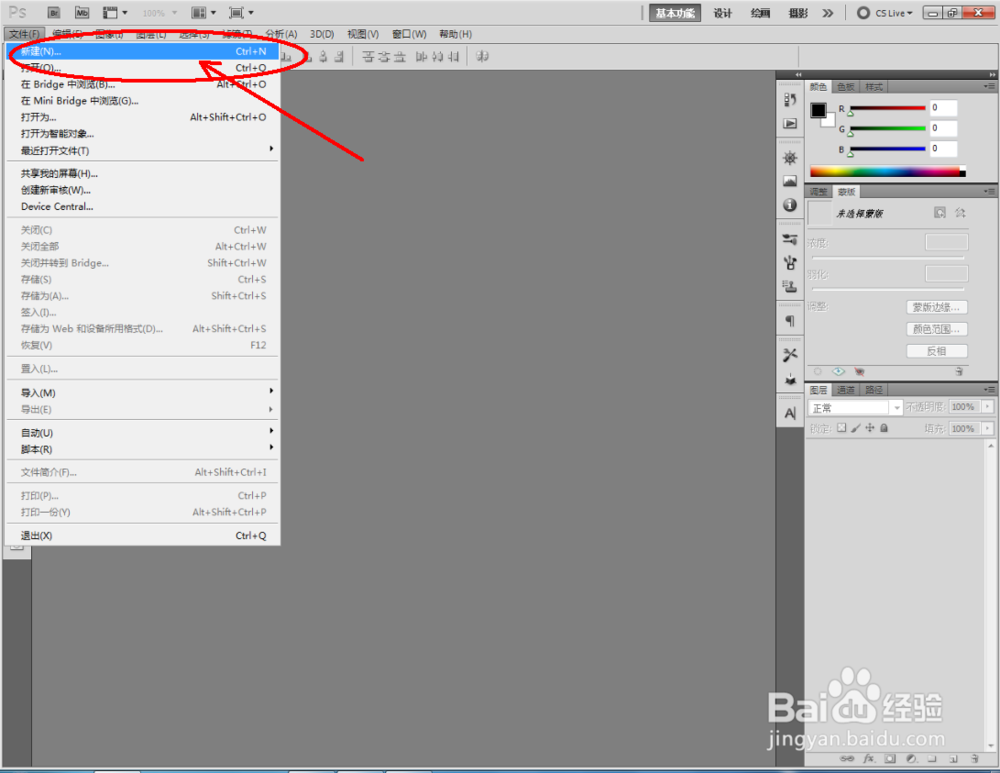Open the 窗口(W) menu
The height and width of the screenshot is (773, 1000).
click(x=409, y=34)
